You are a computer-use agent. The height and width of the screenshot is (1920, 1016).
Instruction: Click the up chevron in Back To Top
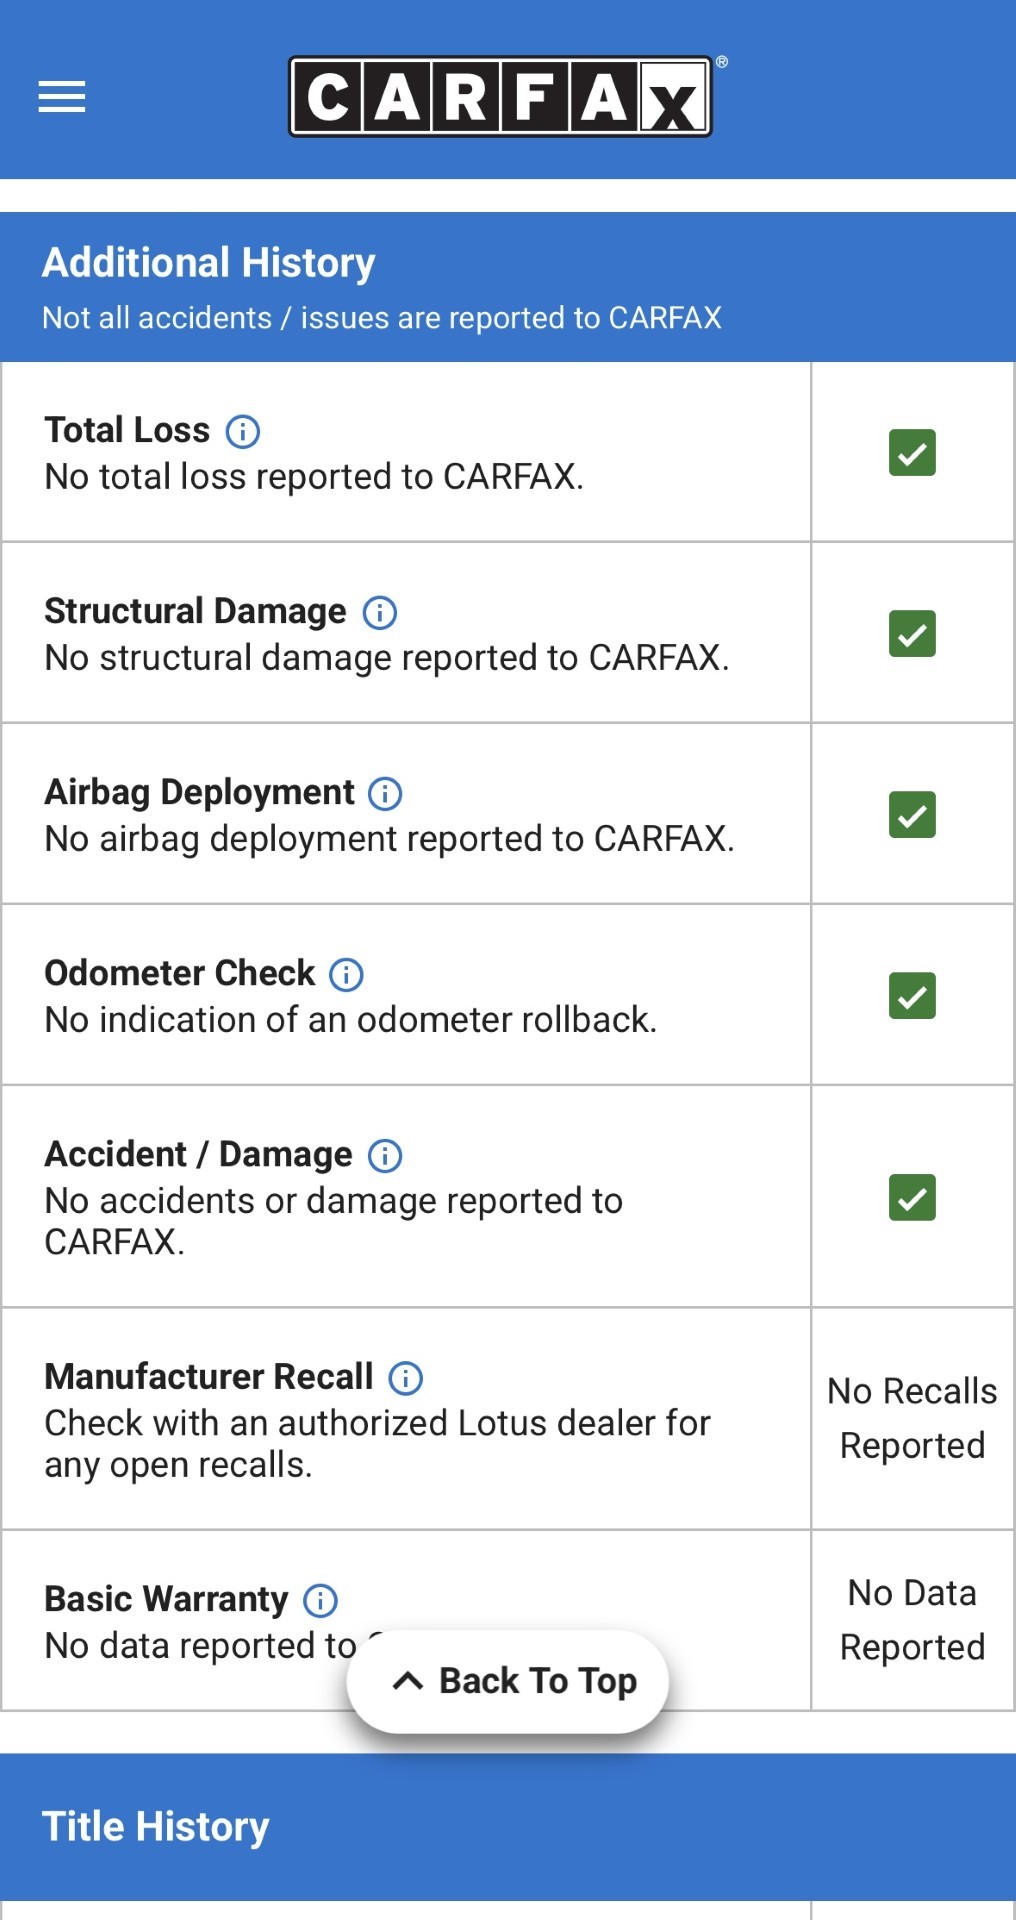click(408, 1681)
